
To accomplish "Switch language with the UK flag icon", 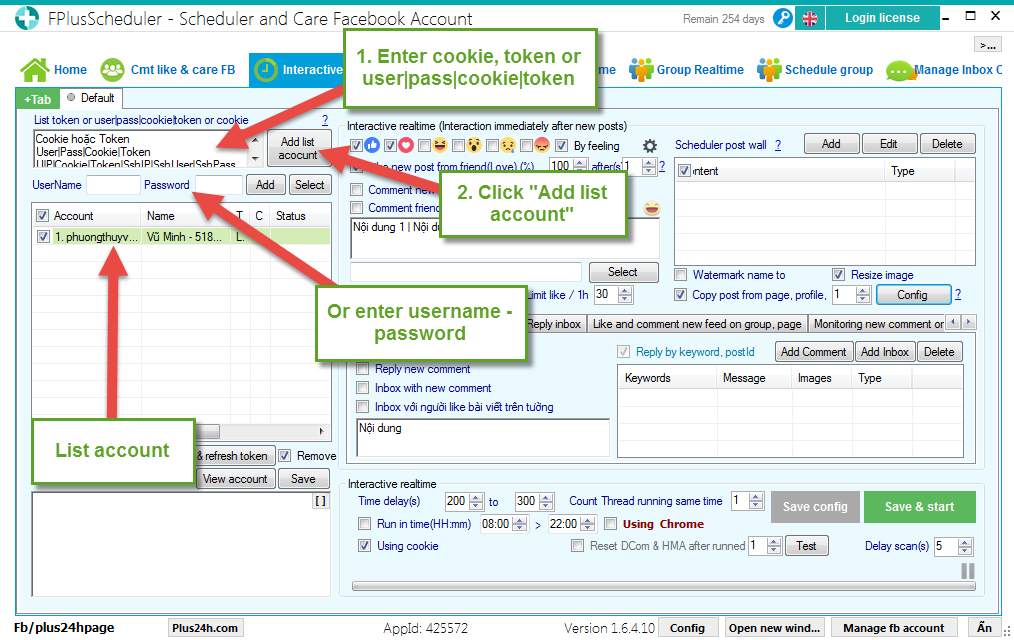I will [x=810, y=18].
